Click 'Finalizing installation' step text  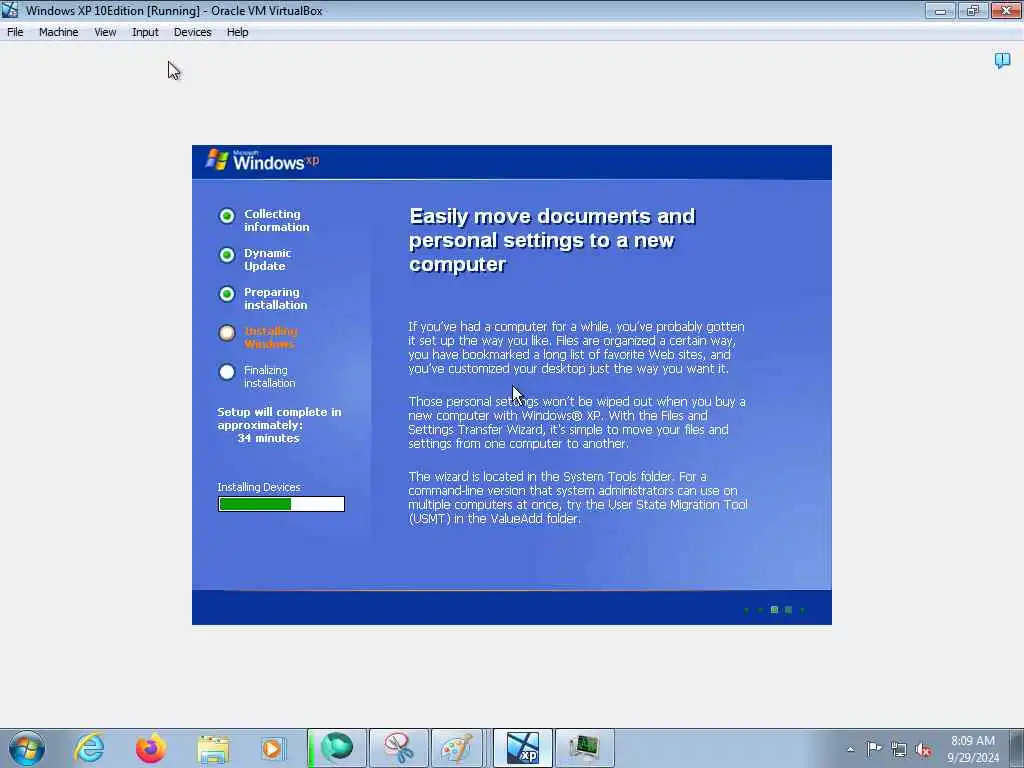269,377
